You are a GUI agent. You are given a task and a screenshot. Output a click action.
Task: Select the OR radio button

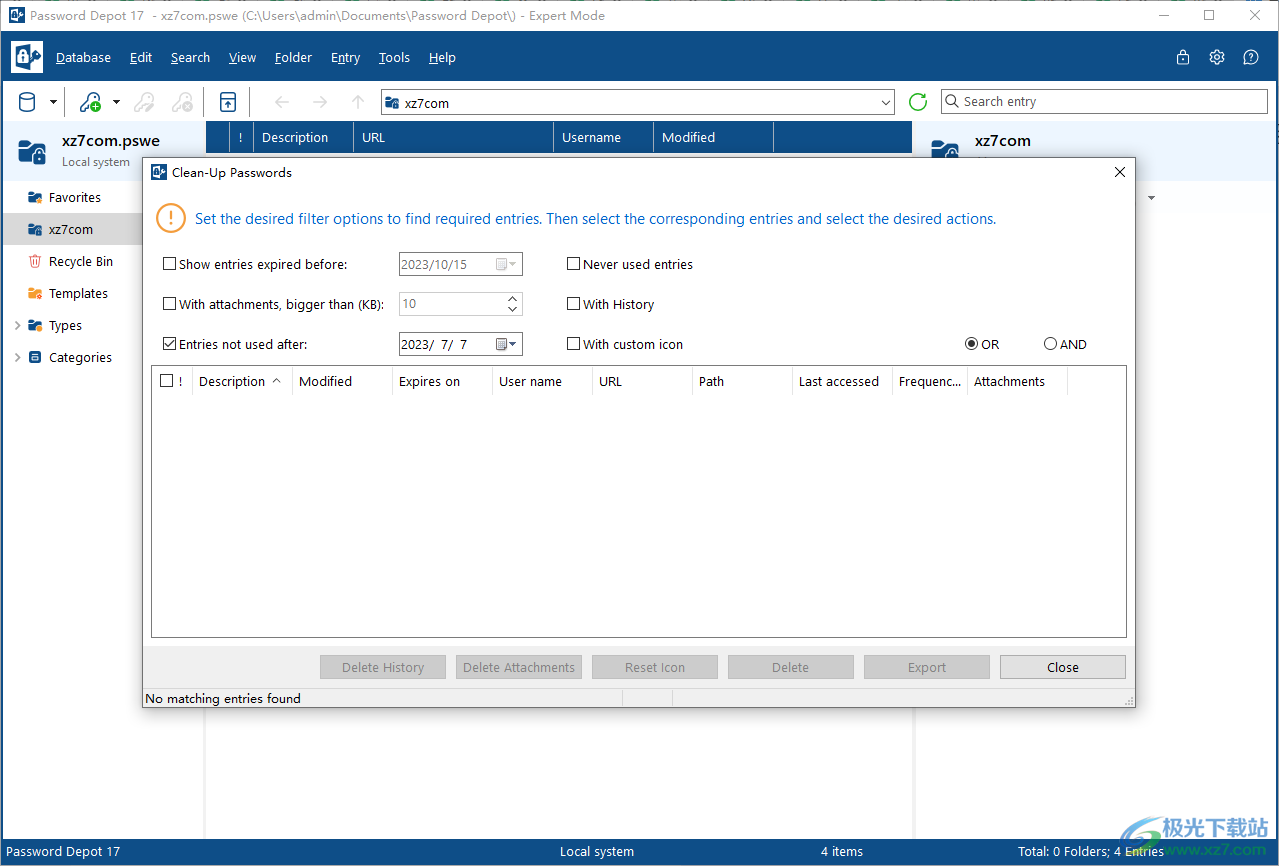click(971, 344)
